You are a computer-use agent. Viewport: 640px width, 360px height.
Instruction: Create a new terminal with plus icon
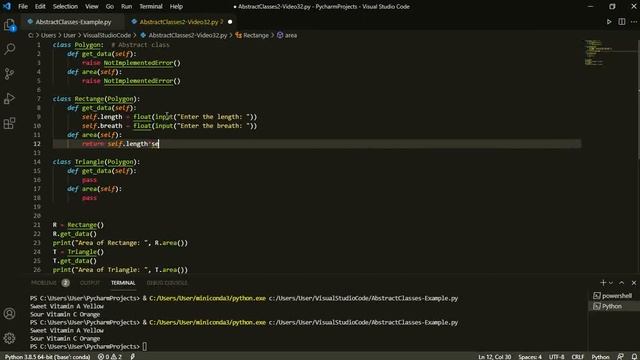click(603, 282)
